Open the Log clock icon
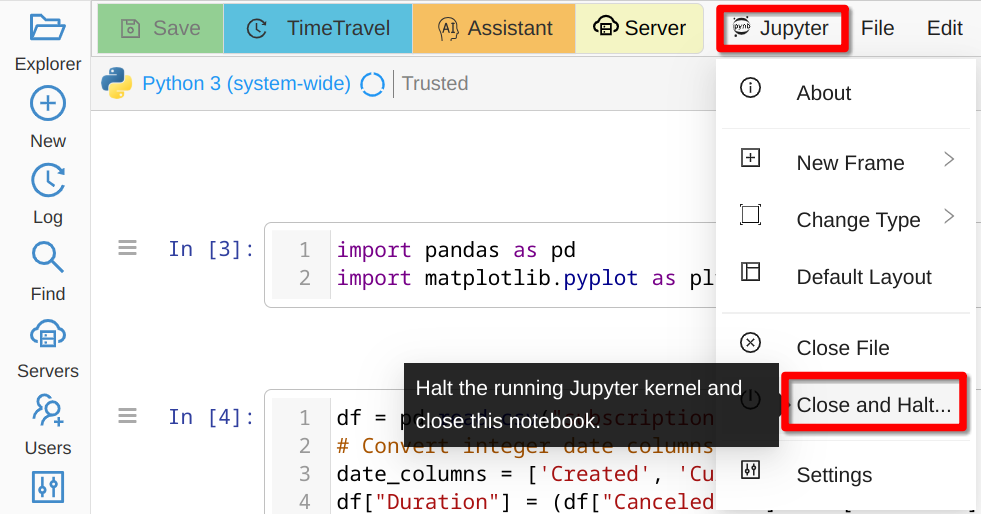Image resolution: width=981 pixels, height=514 pixels. point(47,180)
